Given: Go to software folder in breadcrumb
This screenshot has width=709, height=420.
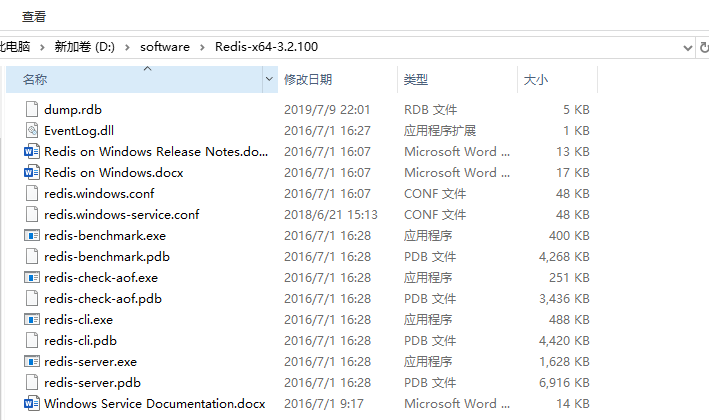Looking at the screenshot, I should 165,47.
